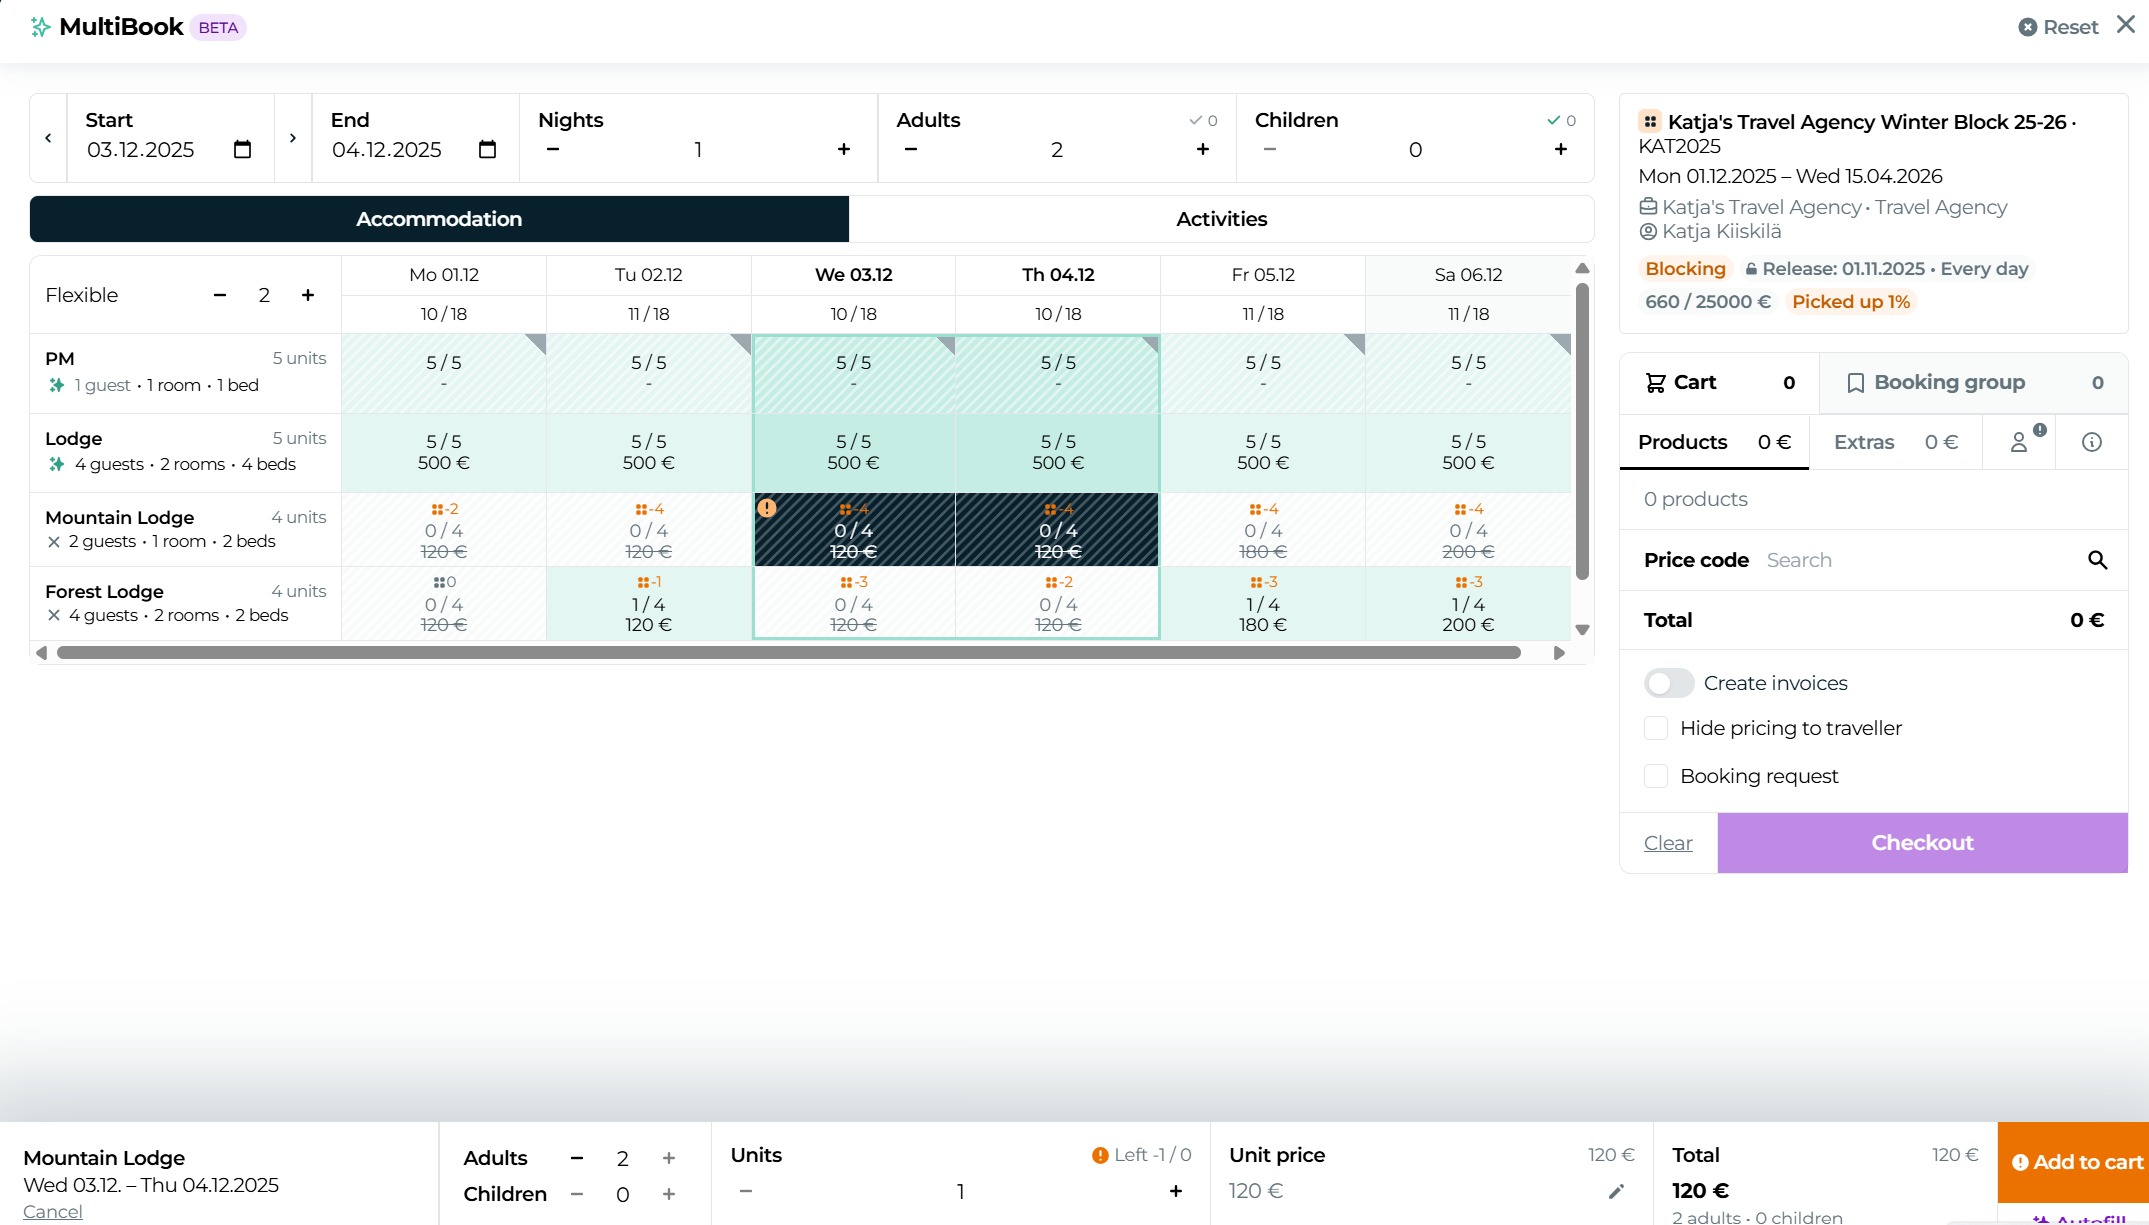Viewport: 2149px width, 1225px height.
Task: Check Hide pricing to traveller
Action: pos(1656,728)
